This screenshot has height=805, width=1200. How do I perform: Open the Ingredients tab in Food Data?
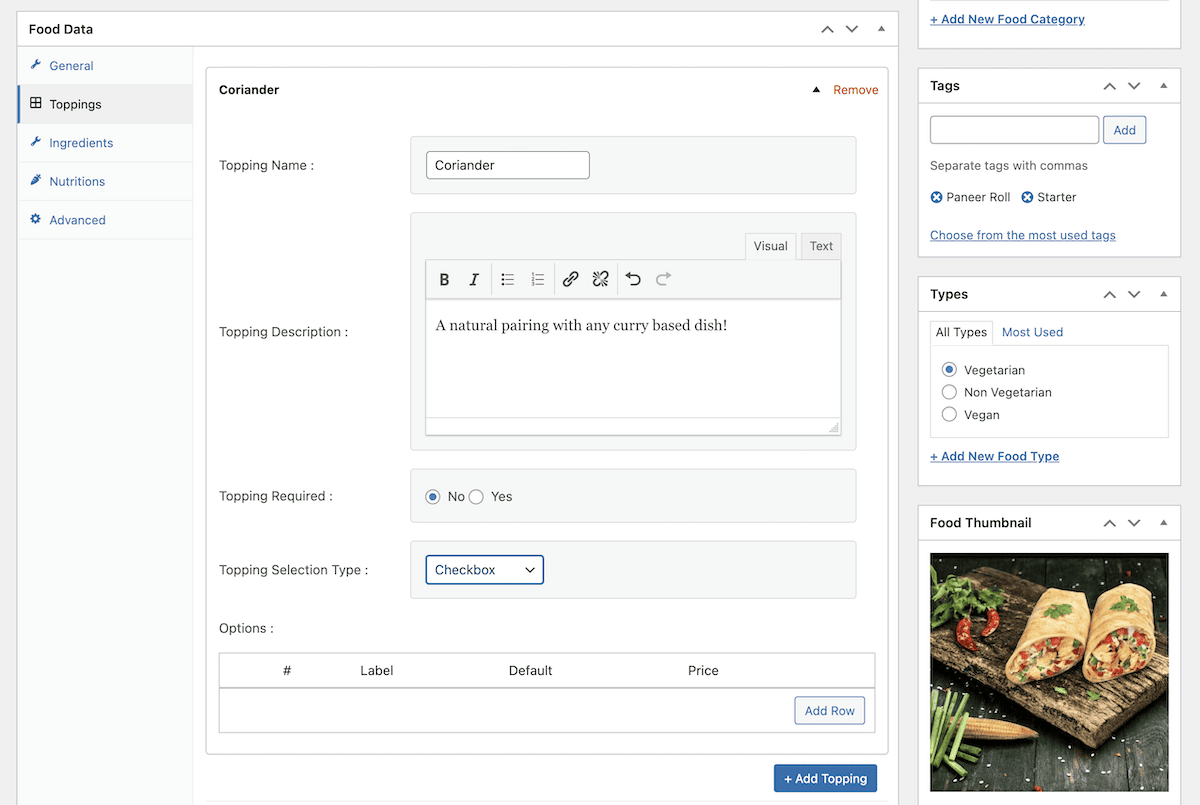(x=81, y=143)
